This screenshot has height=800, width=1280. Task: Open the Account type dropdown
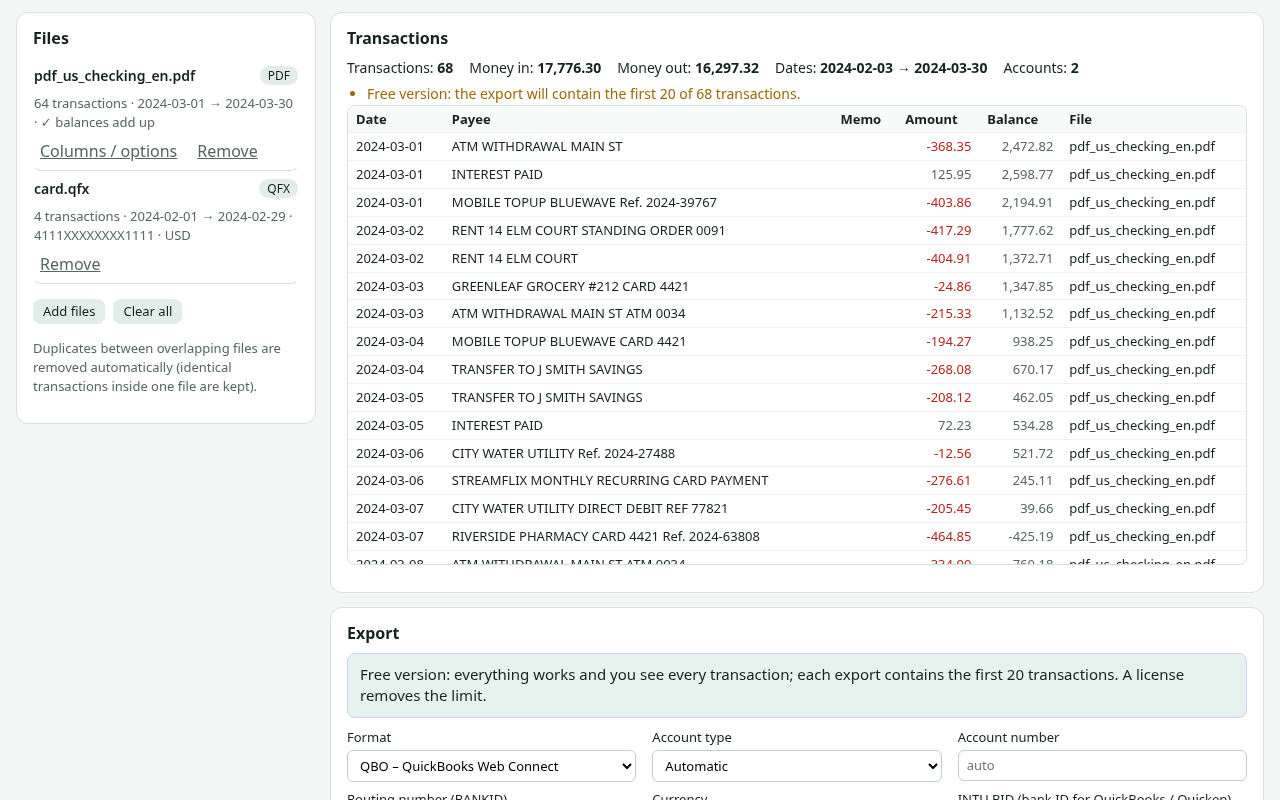[797, 766]
